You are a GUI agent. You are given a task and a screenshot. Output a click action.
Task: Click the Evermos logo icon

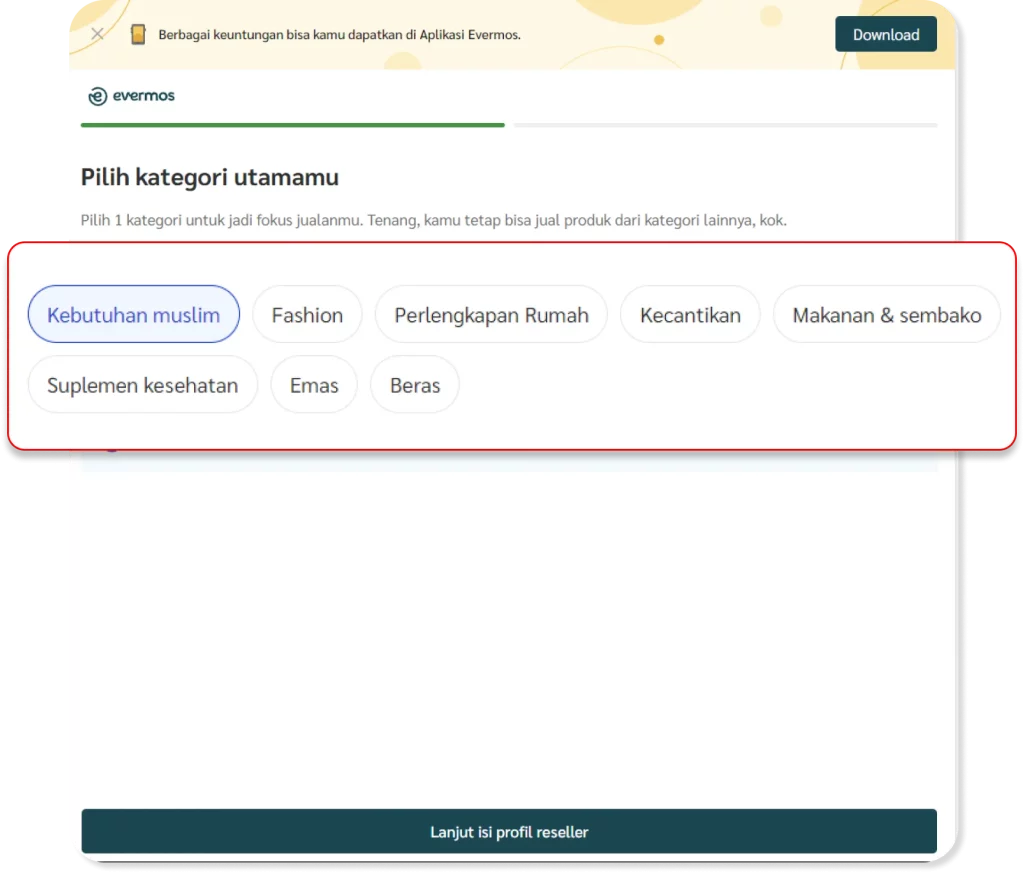click(98, 96)
